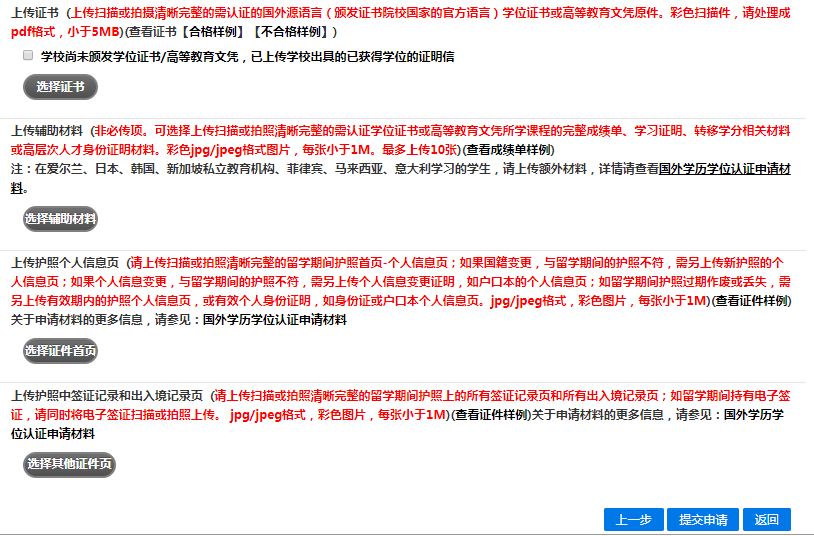The height and width of the screenshot is (536, 814).
Task: Click the 返回 button
Action: (x=767, y=519)
